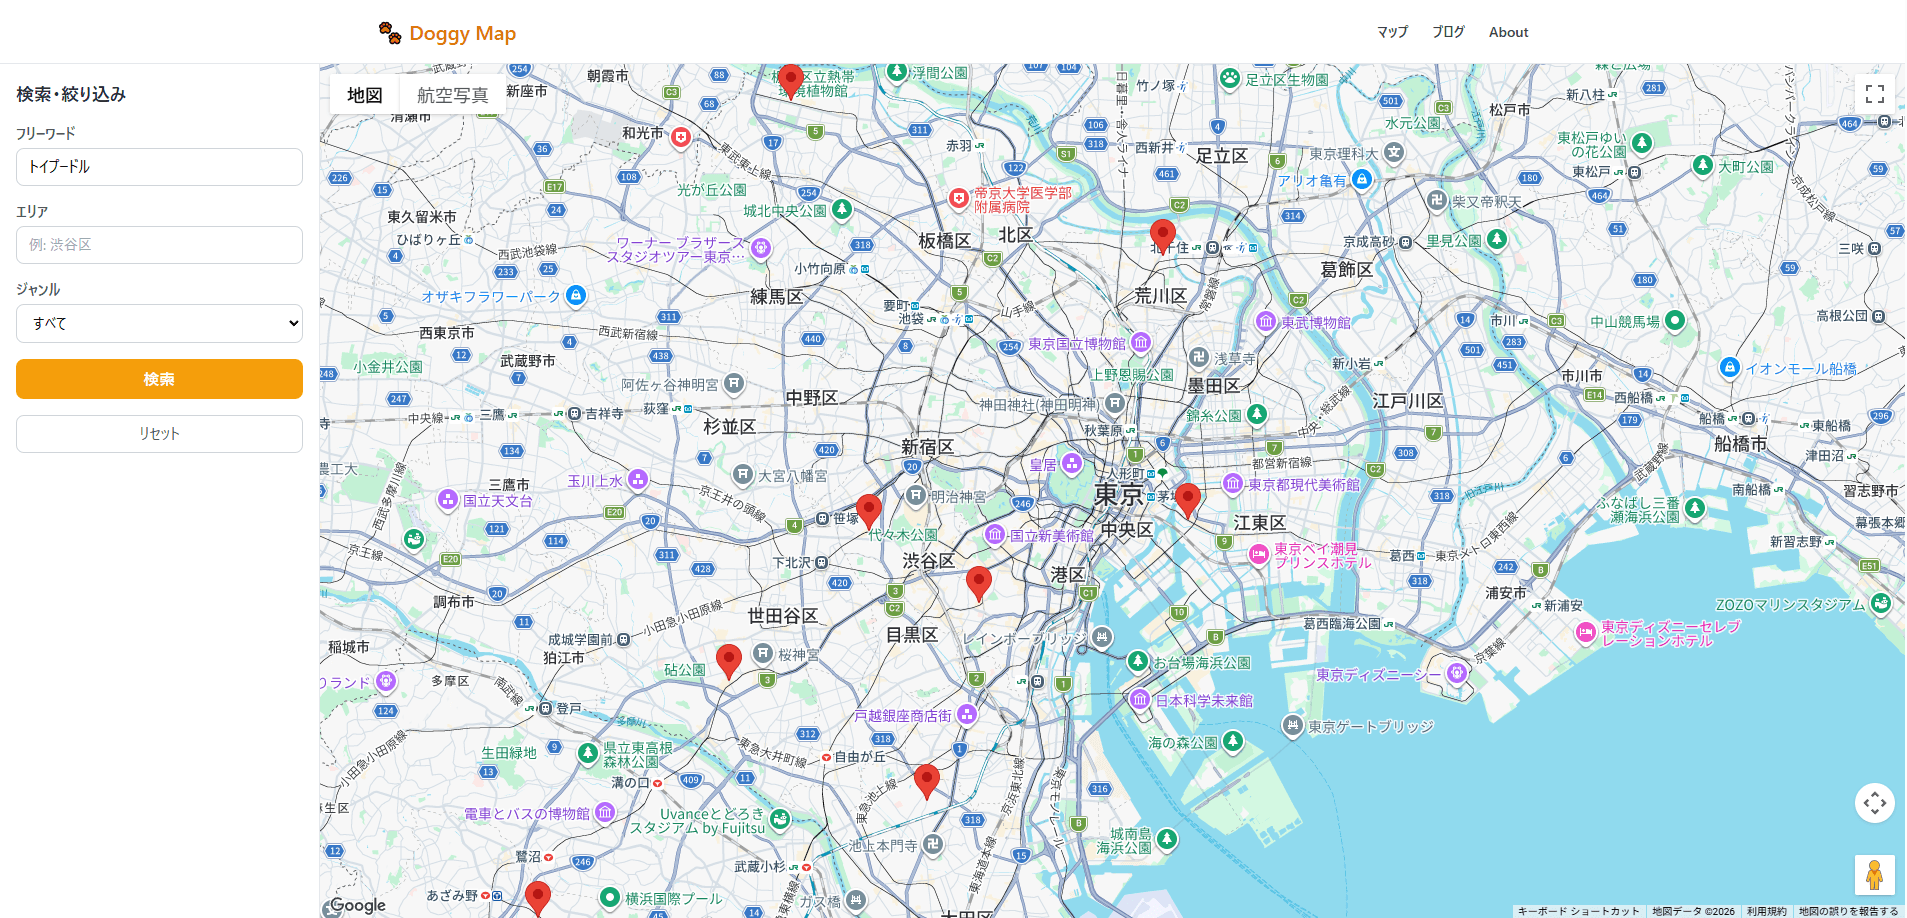1907x918 pixels.
Task: Click the 錦糸公園 park icon
Action: click(x=1257, y=413)
